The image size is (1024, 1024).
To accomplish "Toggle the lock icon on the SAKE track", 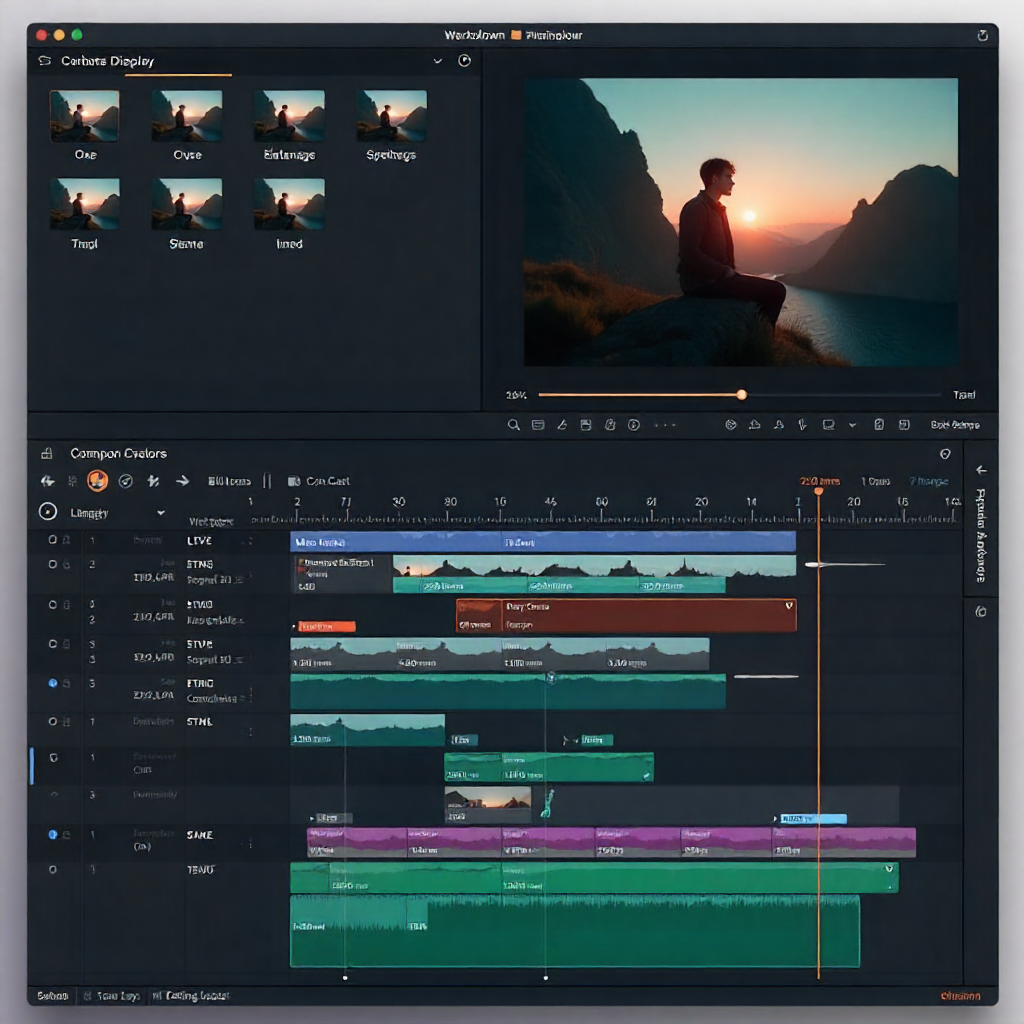I will [67, 835].
